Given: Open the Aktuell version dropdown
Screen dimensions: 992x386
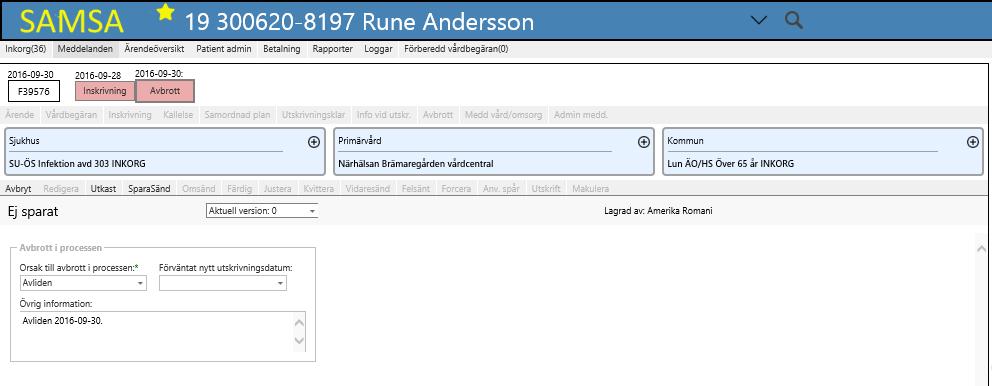Looking at the screenshot, I should (x=262, y=211).
